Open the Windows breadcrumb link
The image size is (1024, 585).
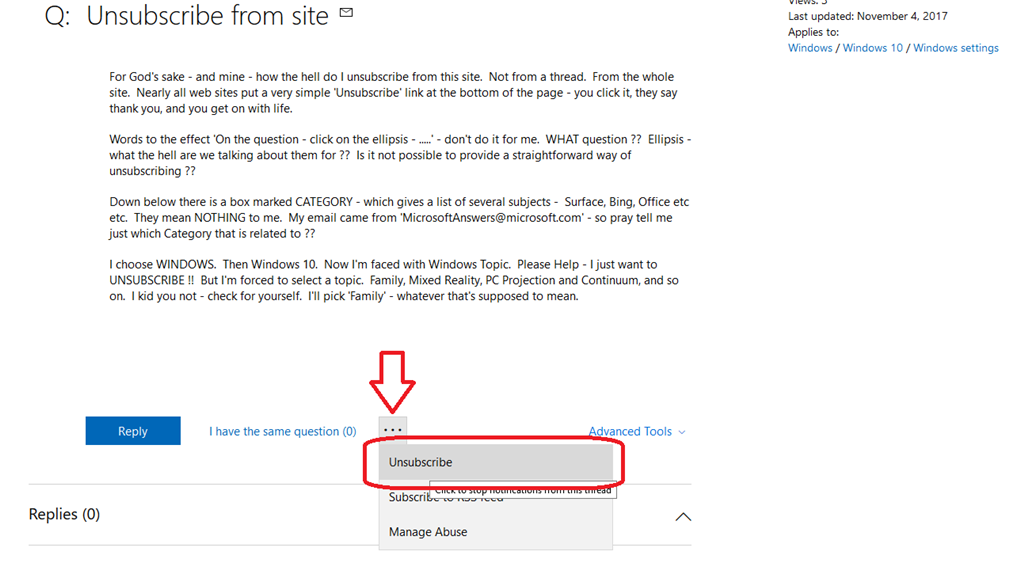point(809,47)
